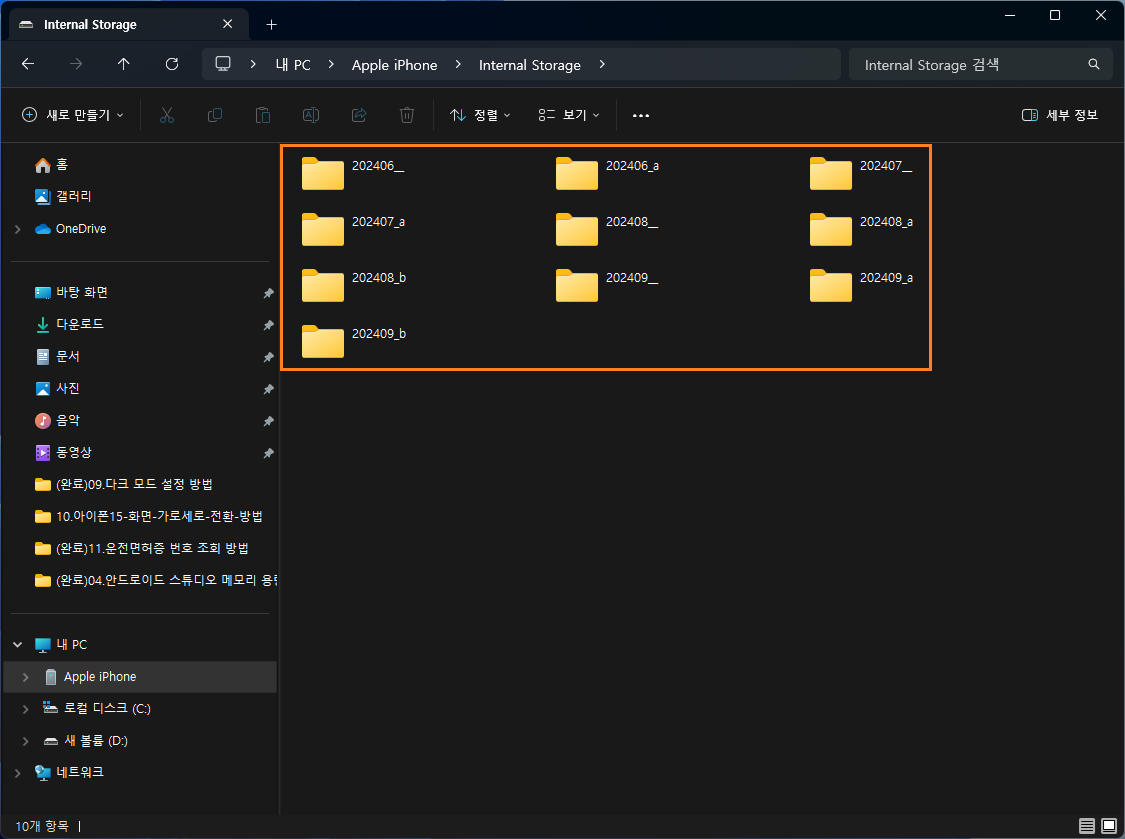
Task: Open the See more ellipsis menu
Action: pos(641,116)
